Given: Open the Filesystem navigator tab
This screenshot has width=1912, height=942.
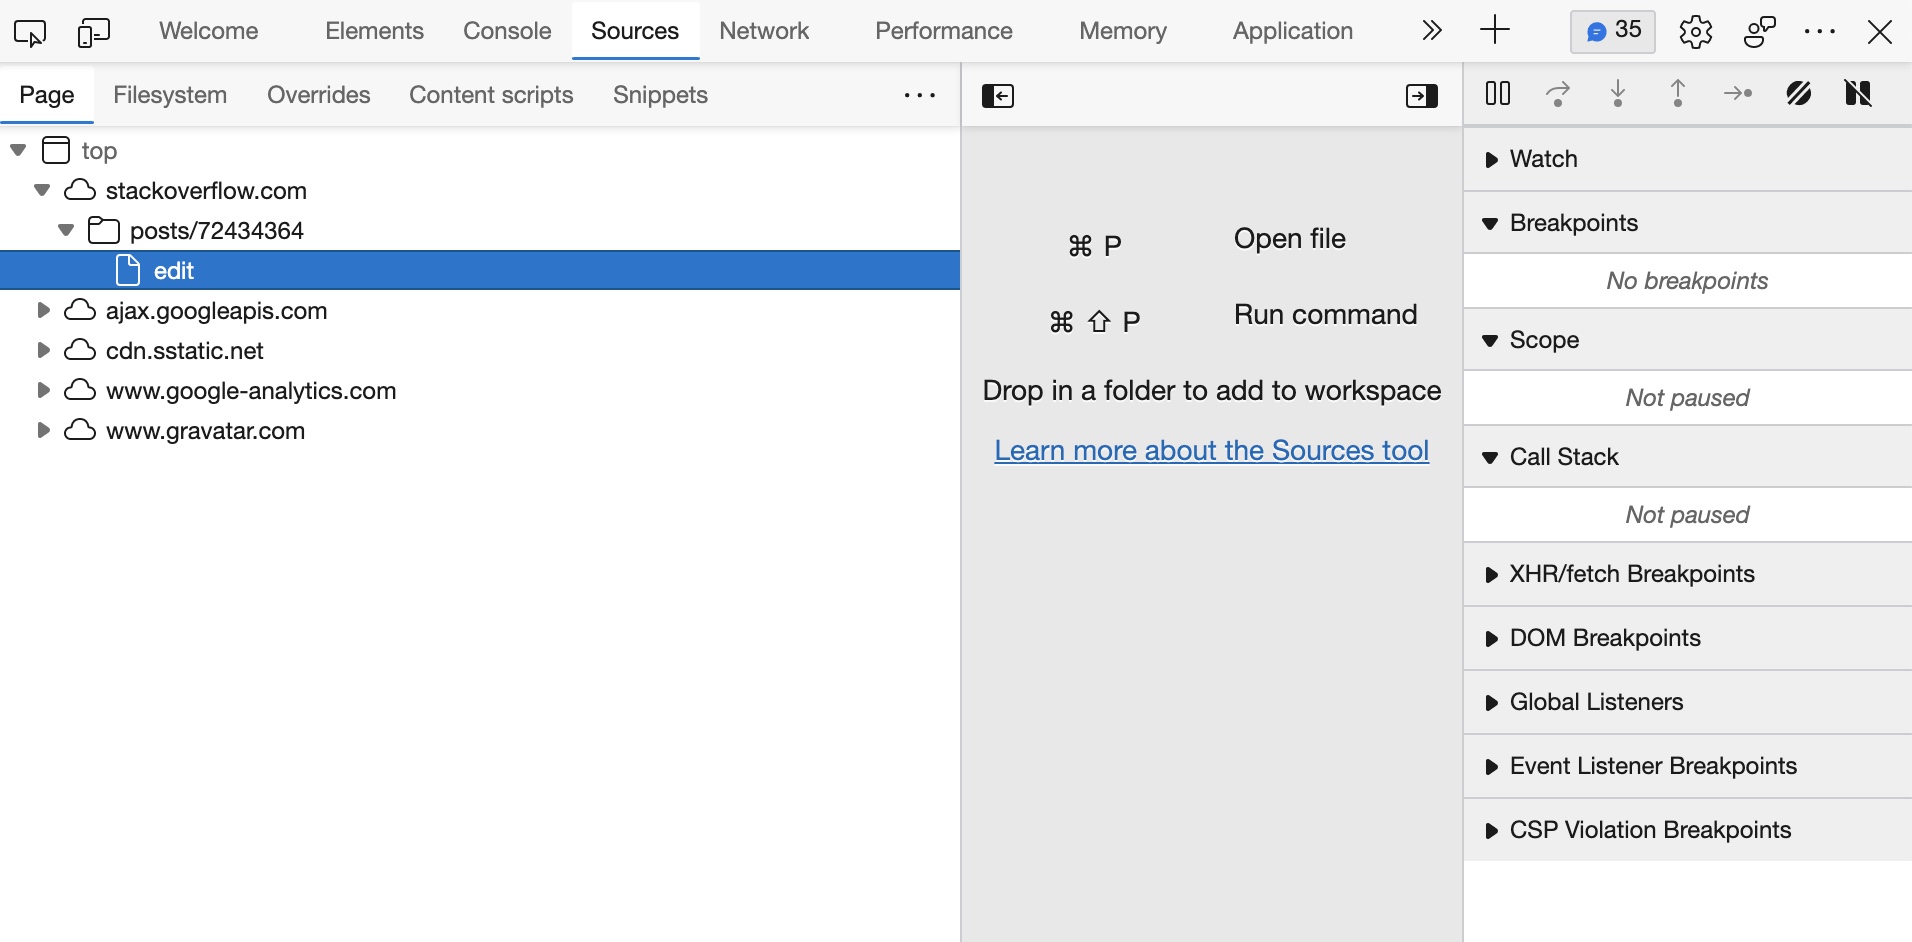Looking at the screenshot, I should 170,95.
